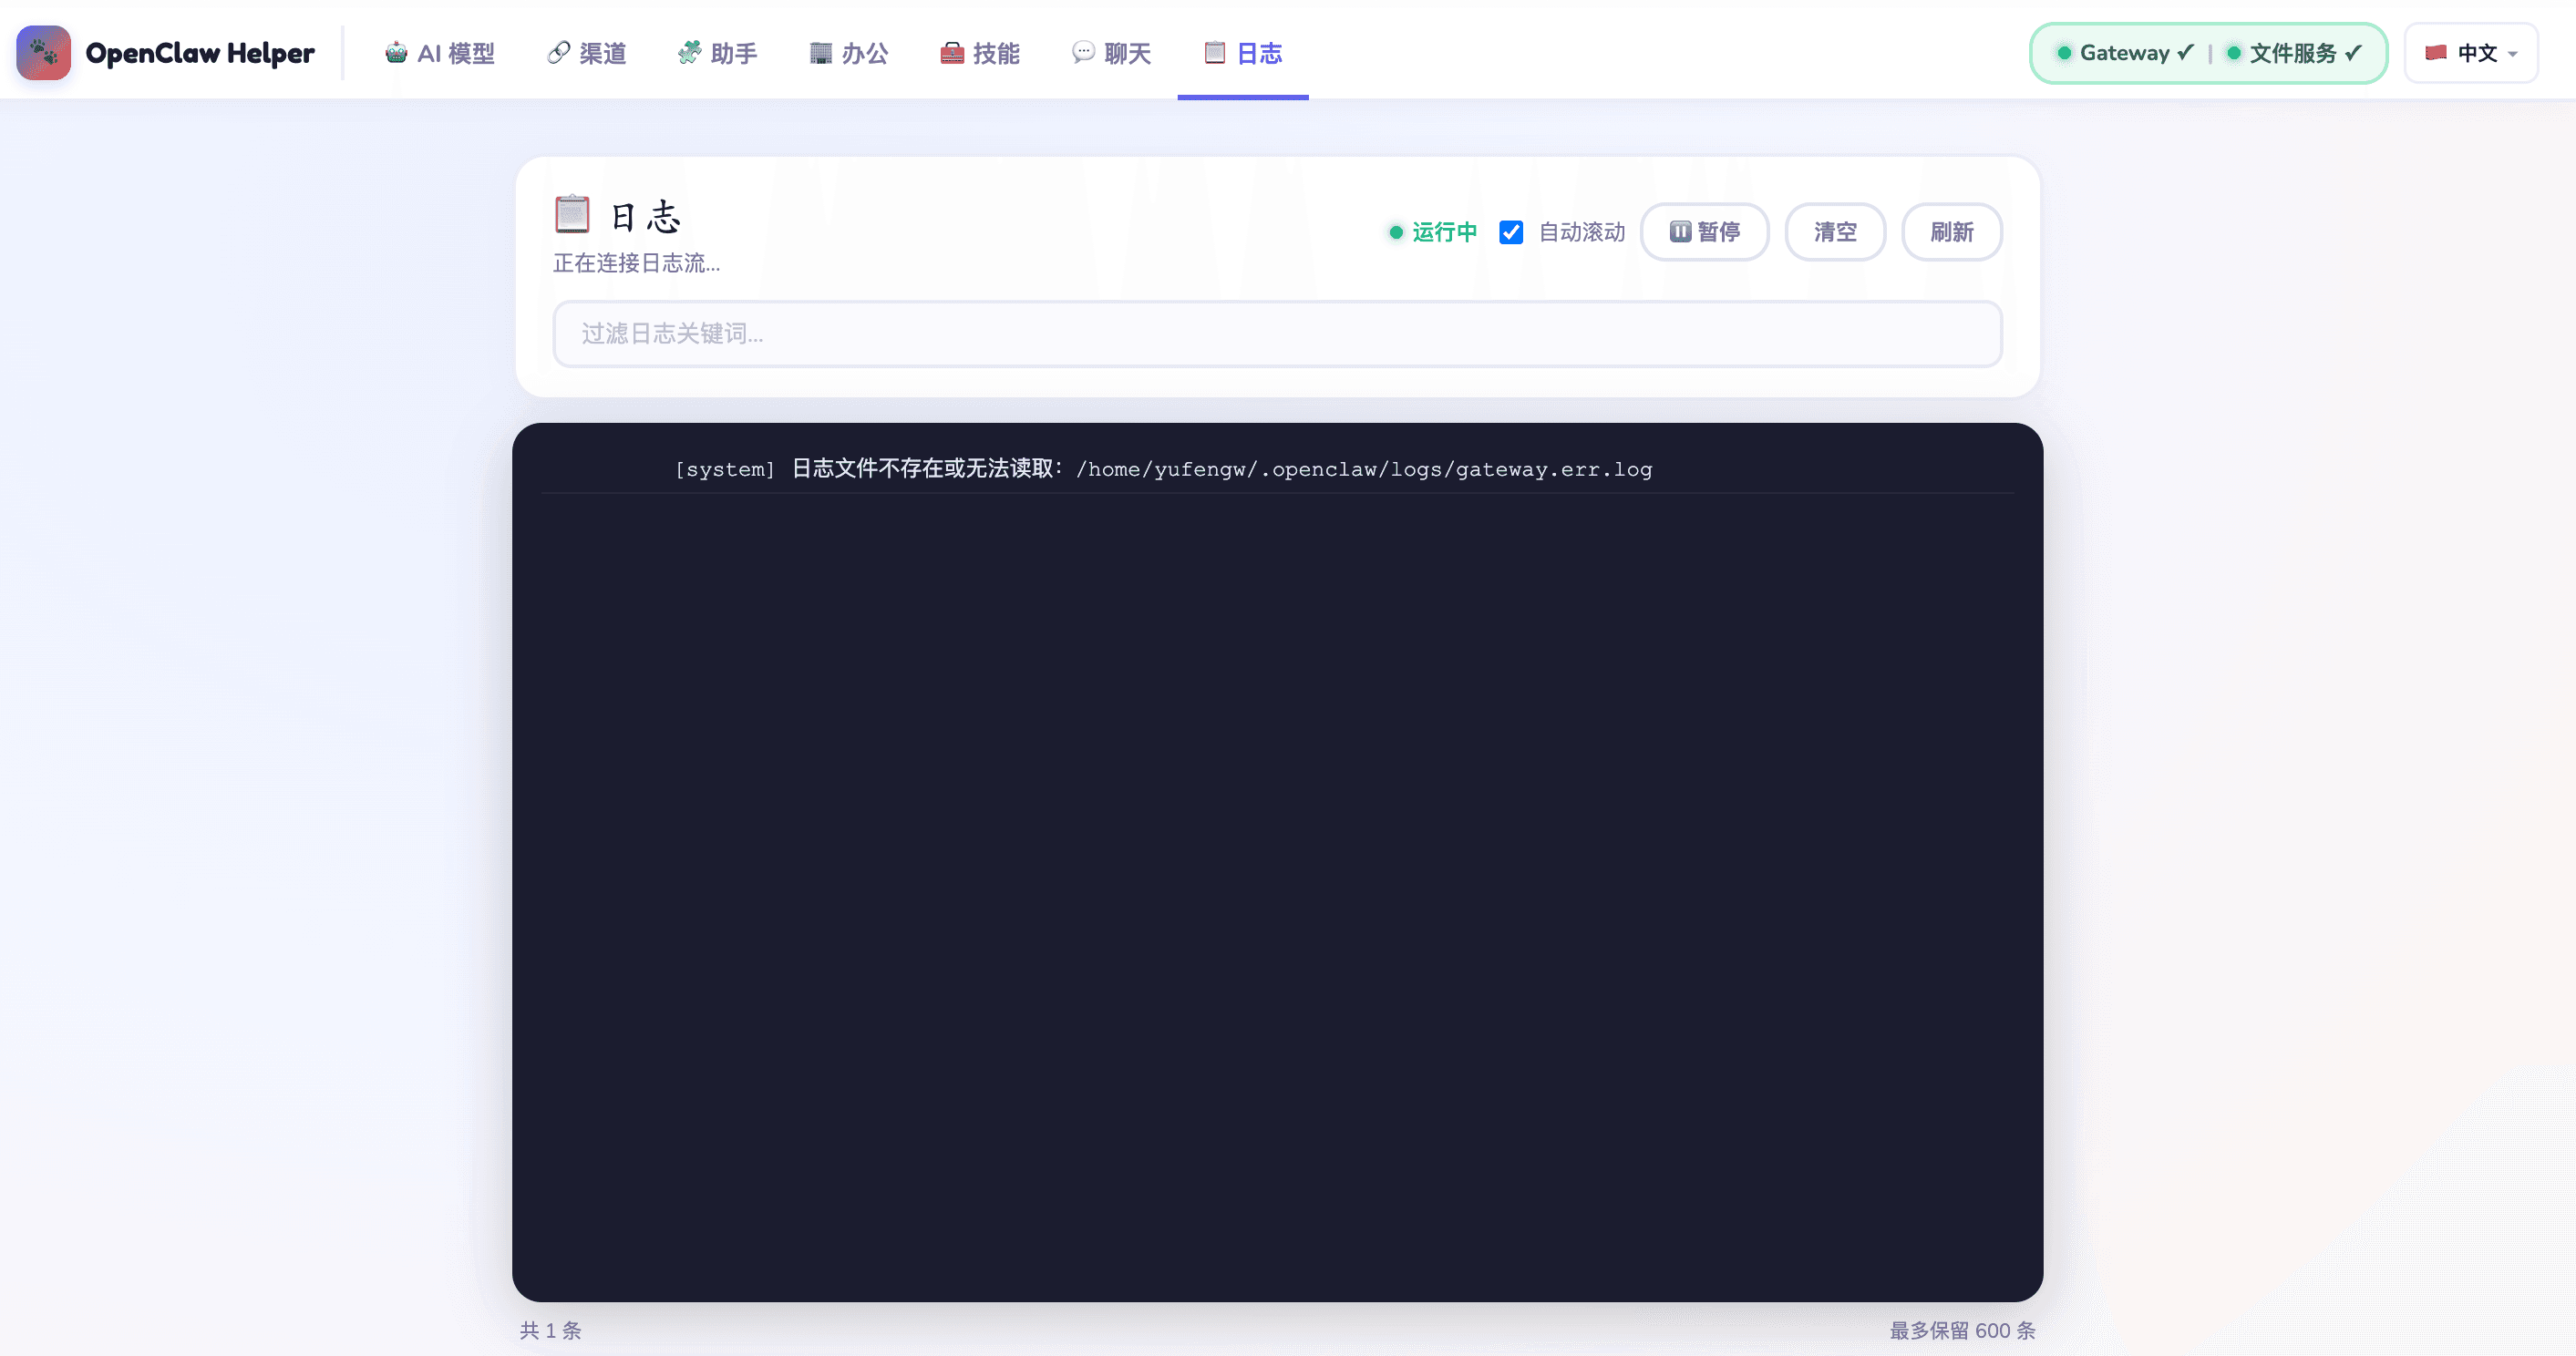This screenshot has width=2576, height=1356.
Task: Click the toolbox icon for 技能
Action: click(952, 53)
